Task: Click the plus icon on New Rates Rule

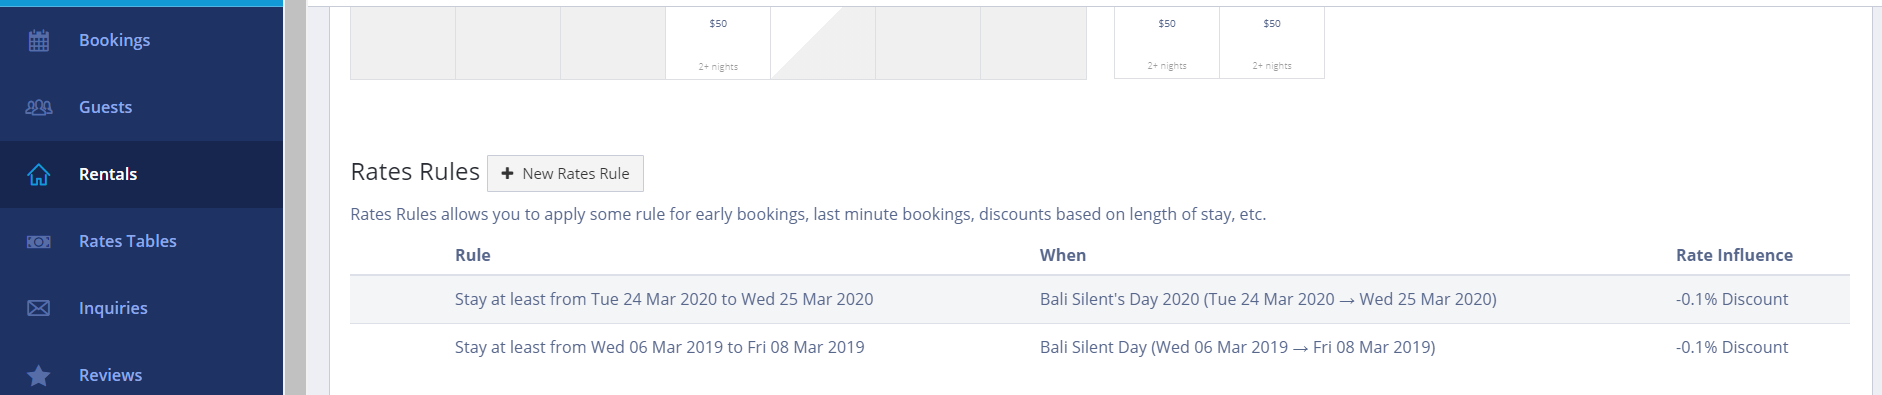Action: [507, 173]
